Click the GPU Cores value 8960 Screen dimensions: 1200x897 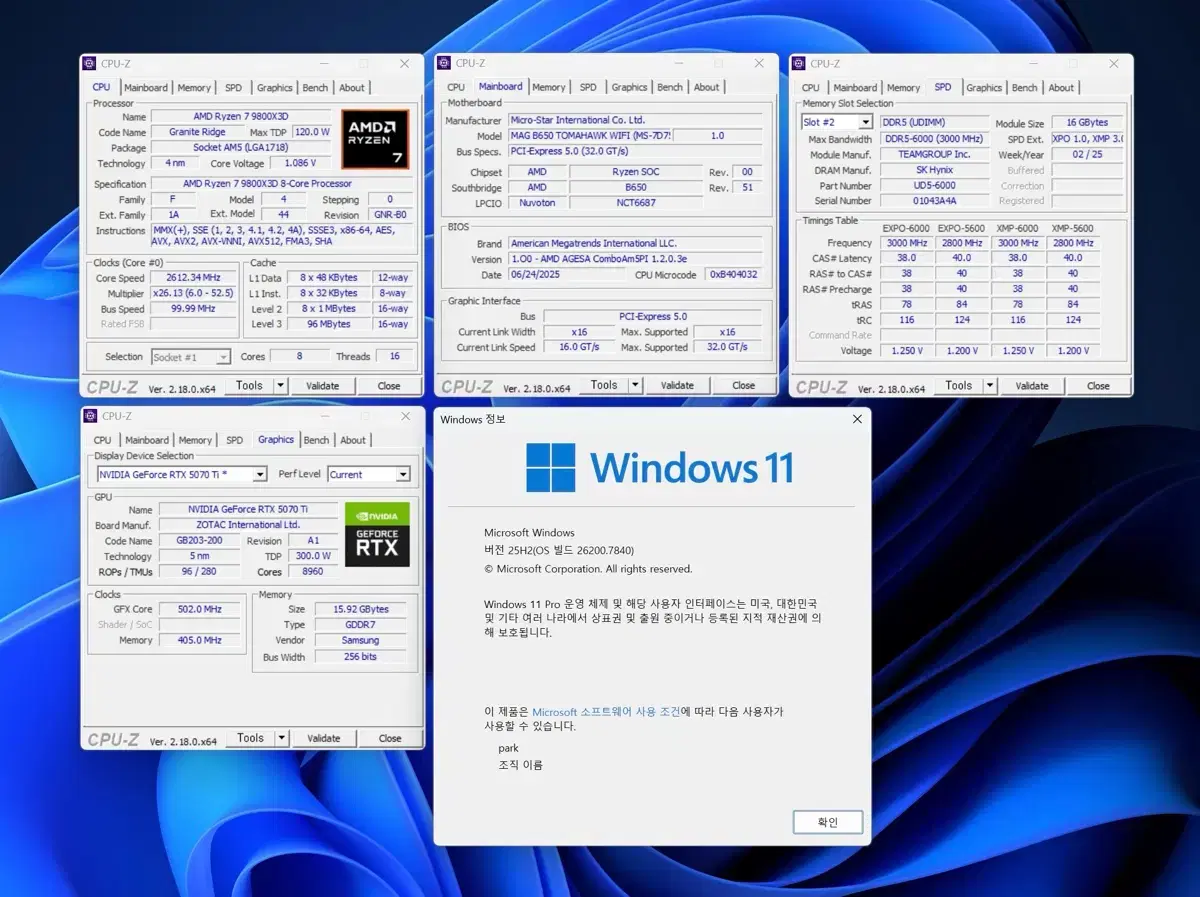[x=312, y=572]
